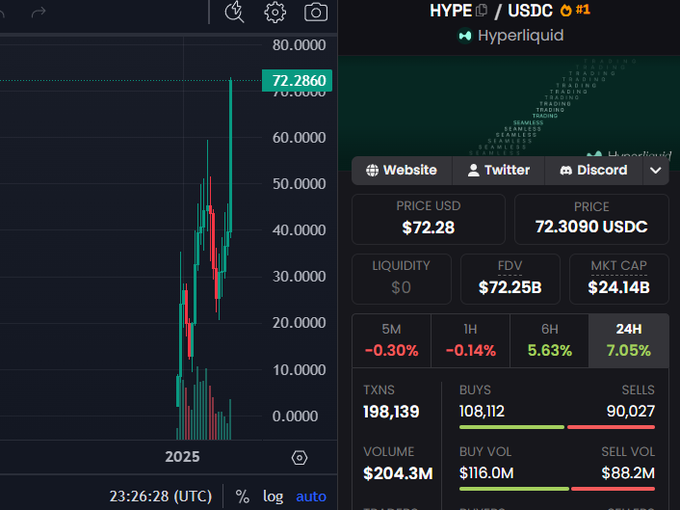Click the VOLUME $204.3M value

398,473
